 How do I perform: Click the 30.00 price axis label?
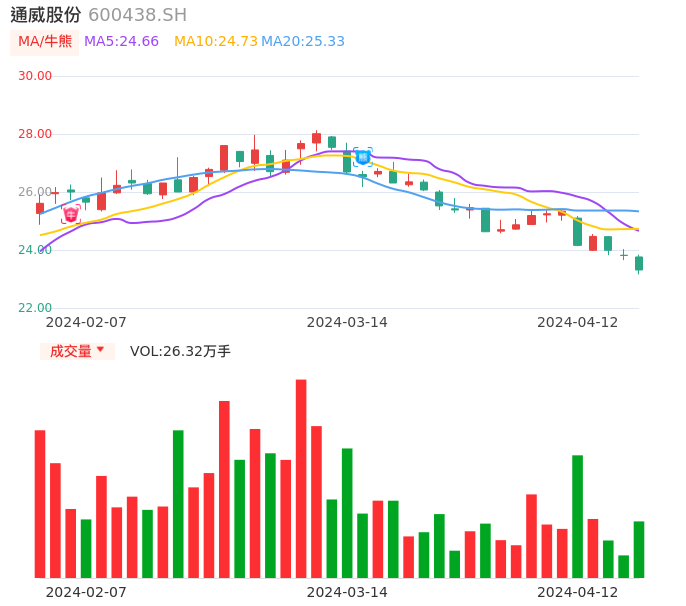[x=35, y=76]
